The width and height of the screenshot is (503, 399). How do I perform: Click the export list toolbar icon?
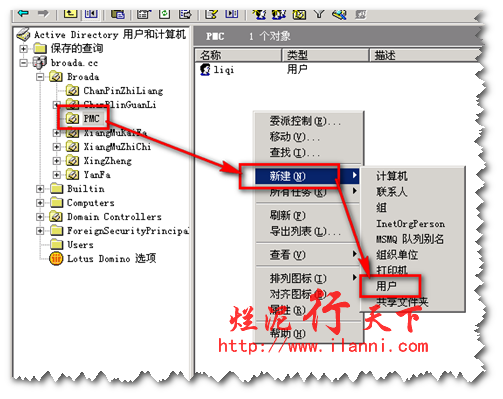tap(185, 14)
